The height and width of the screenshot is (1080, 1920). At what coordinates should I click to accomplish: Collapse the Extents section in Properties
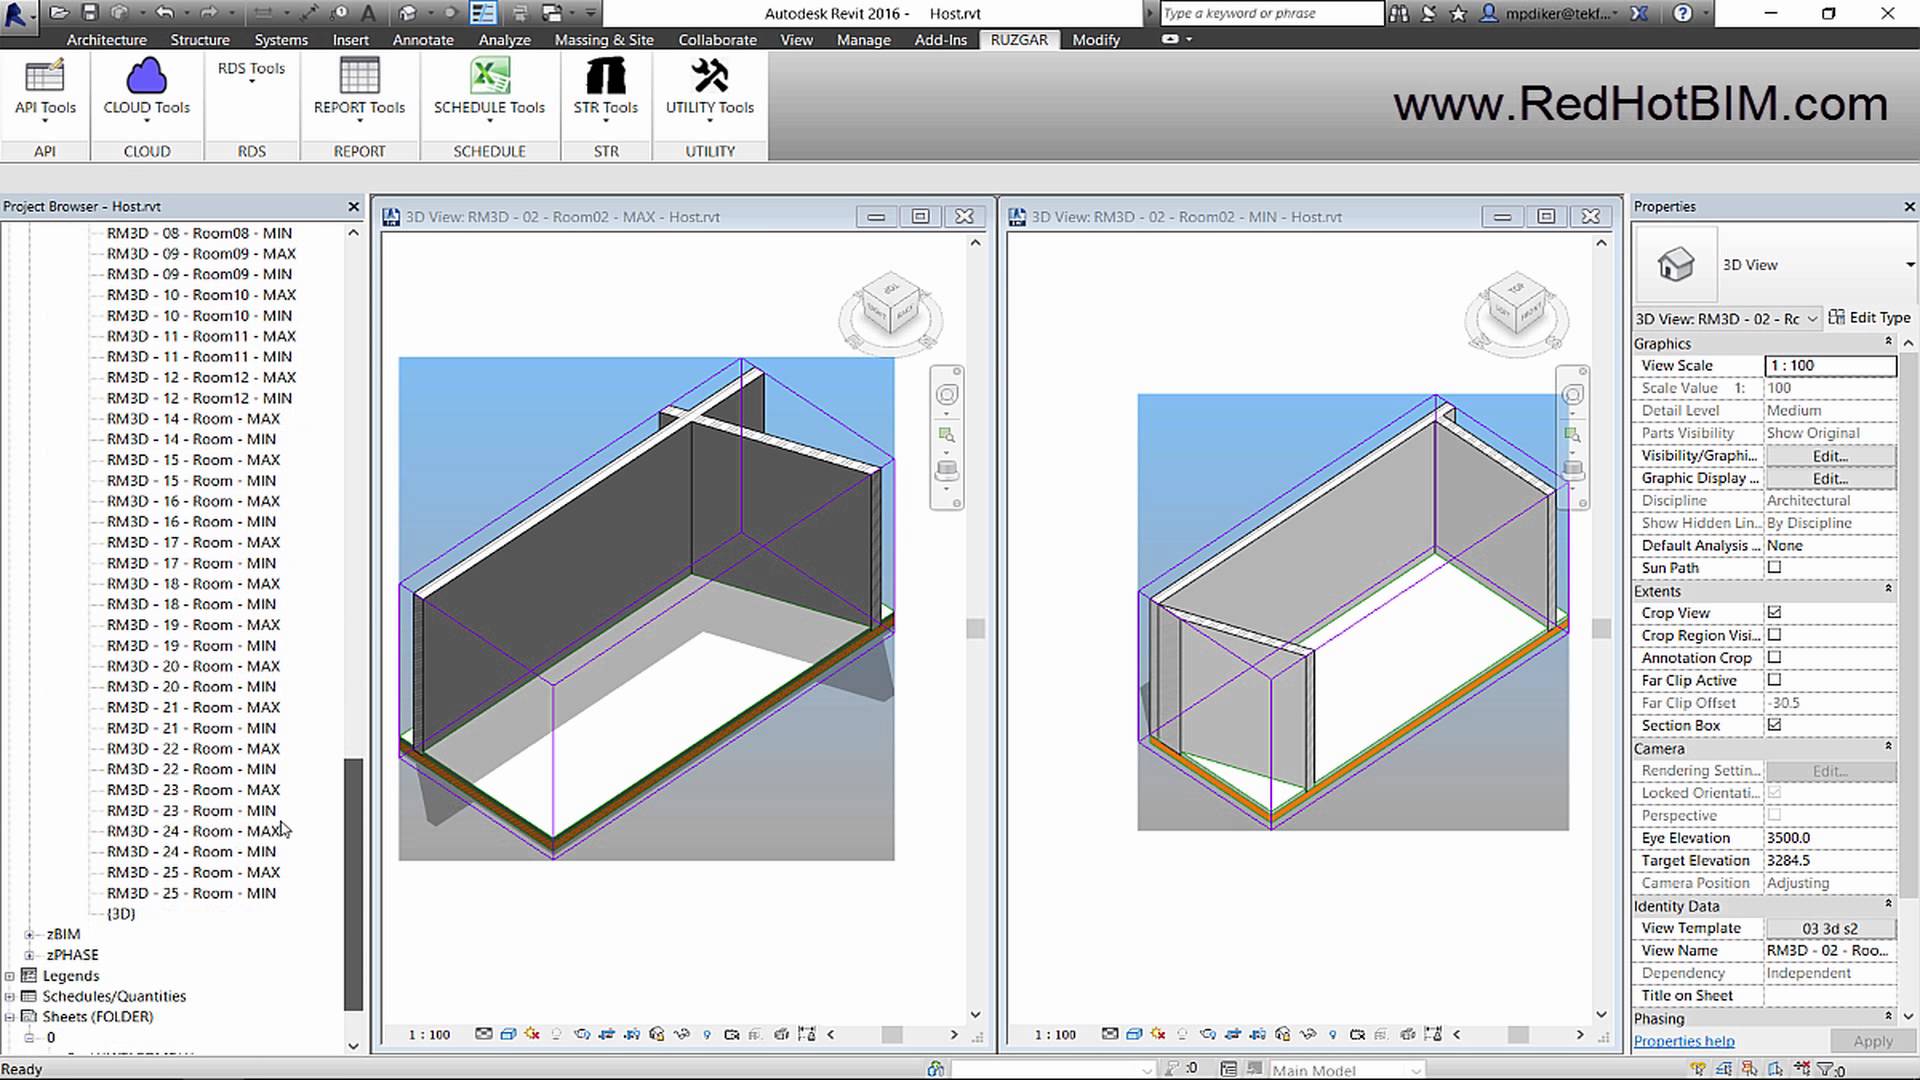[x=1888, y=589]
